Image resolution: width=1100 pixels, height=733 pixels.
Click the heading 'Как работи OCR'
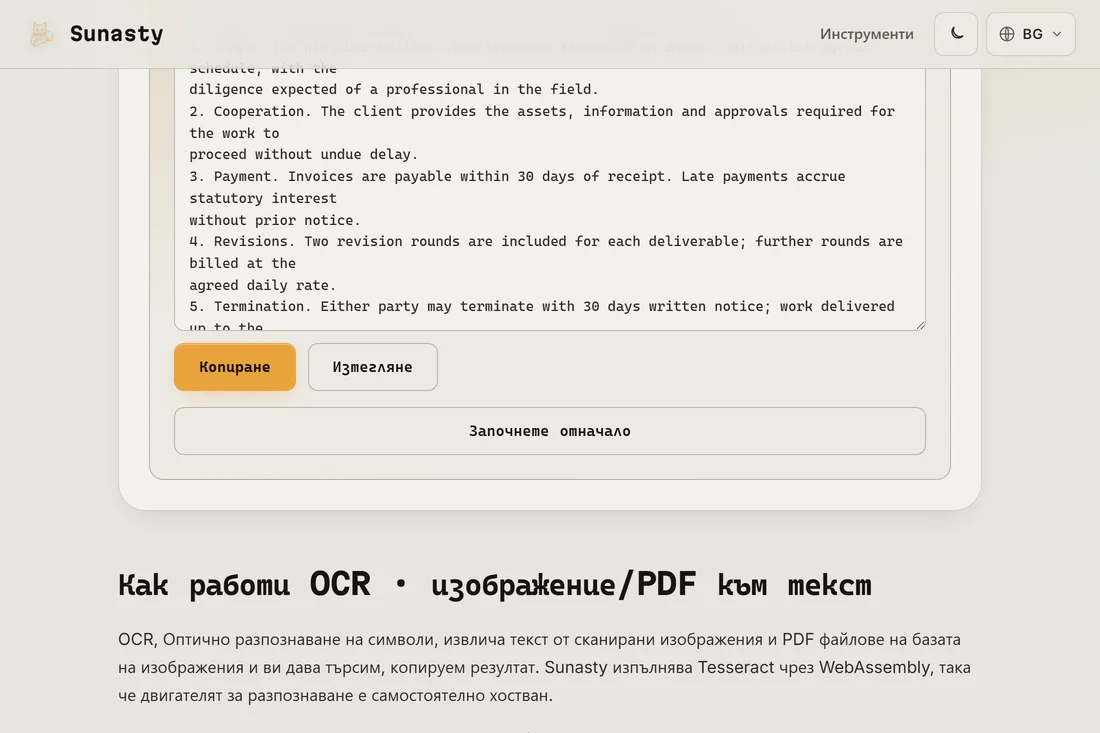[495, 584]
